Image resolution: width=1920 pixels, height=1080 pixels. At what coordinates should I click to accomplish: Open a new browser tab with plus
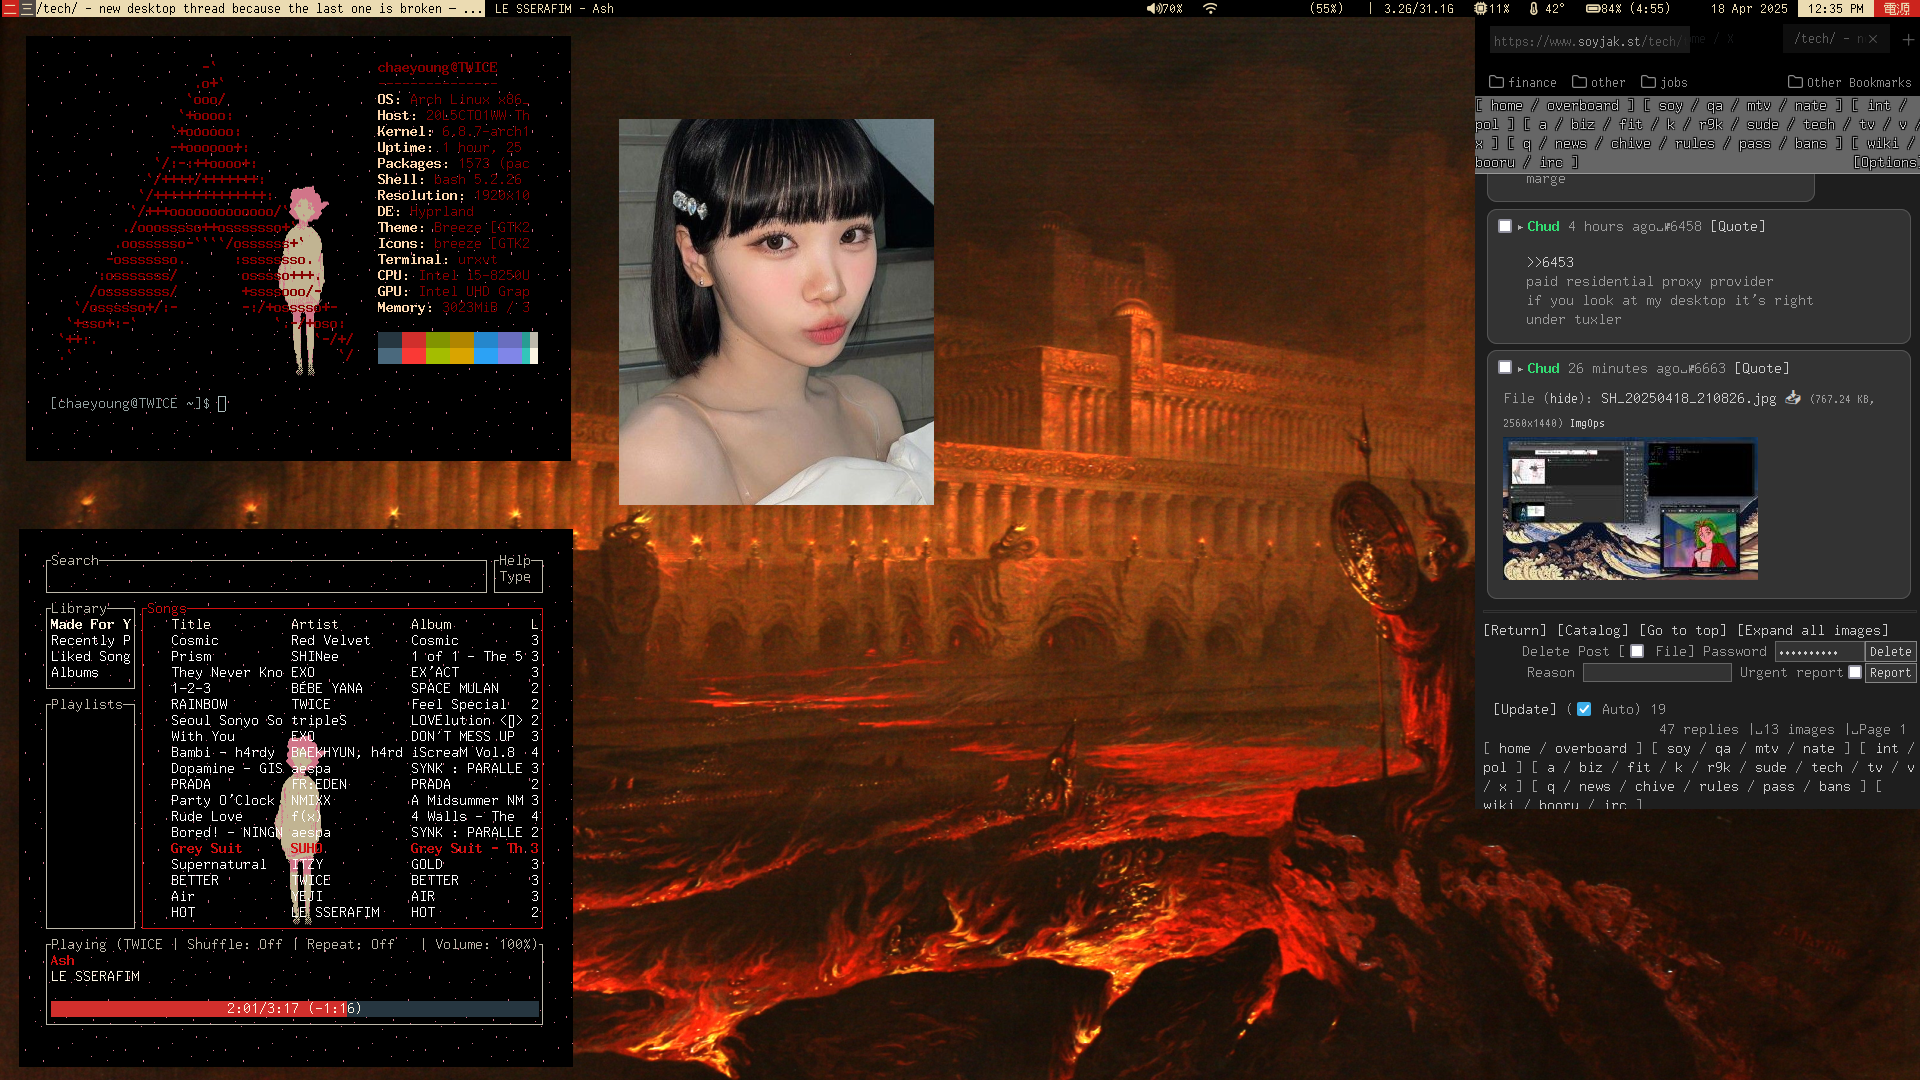(1908, 39)
